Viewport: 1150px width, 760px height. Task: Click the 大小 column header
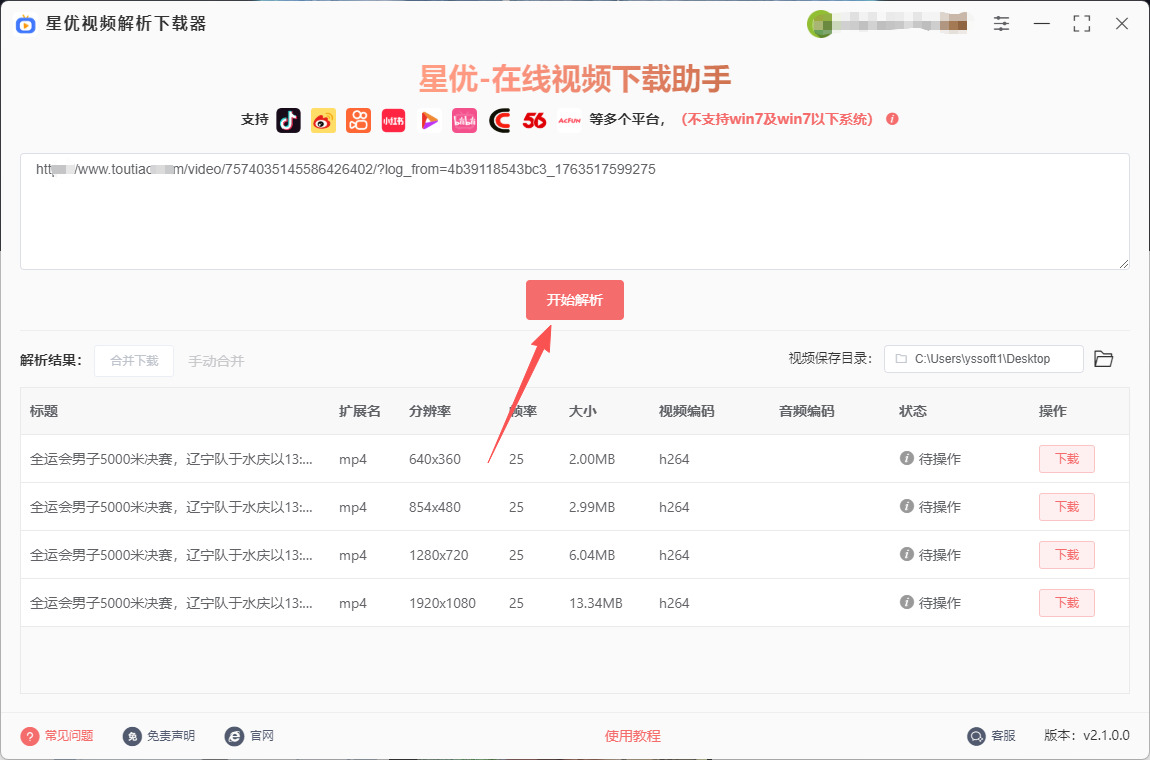[x=582, y=411]
